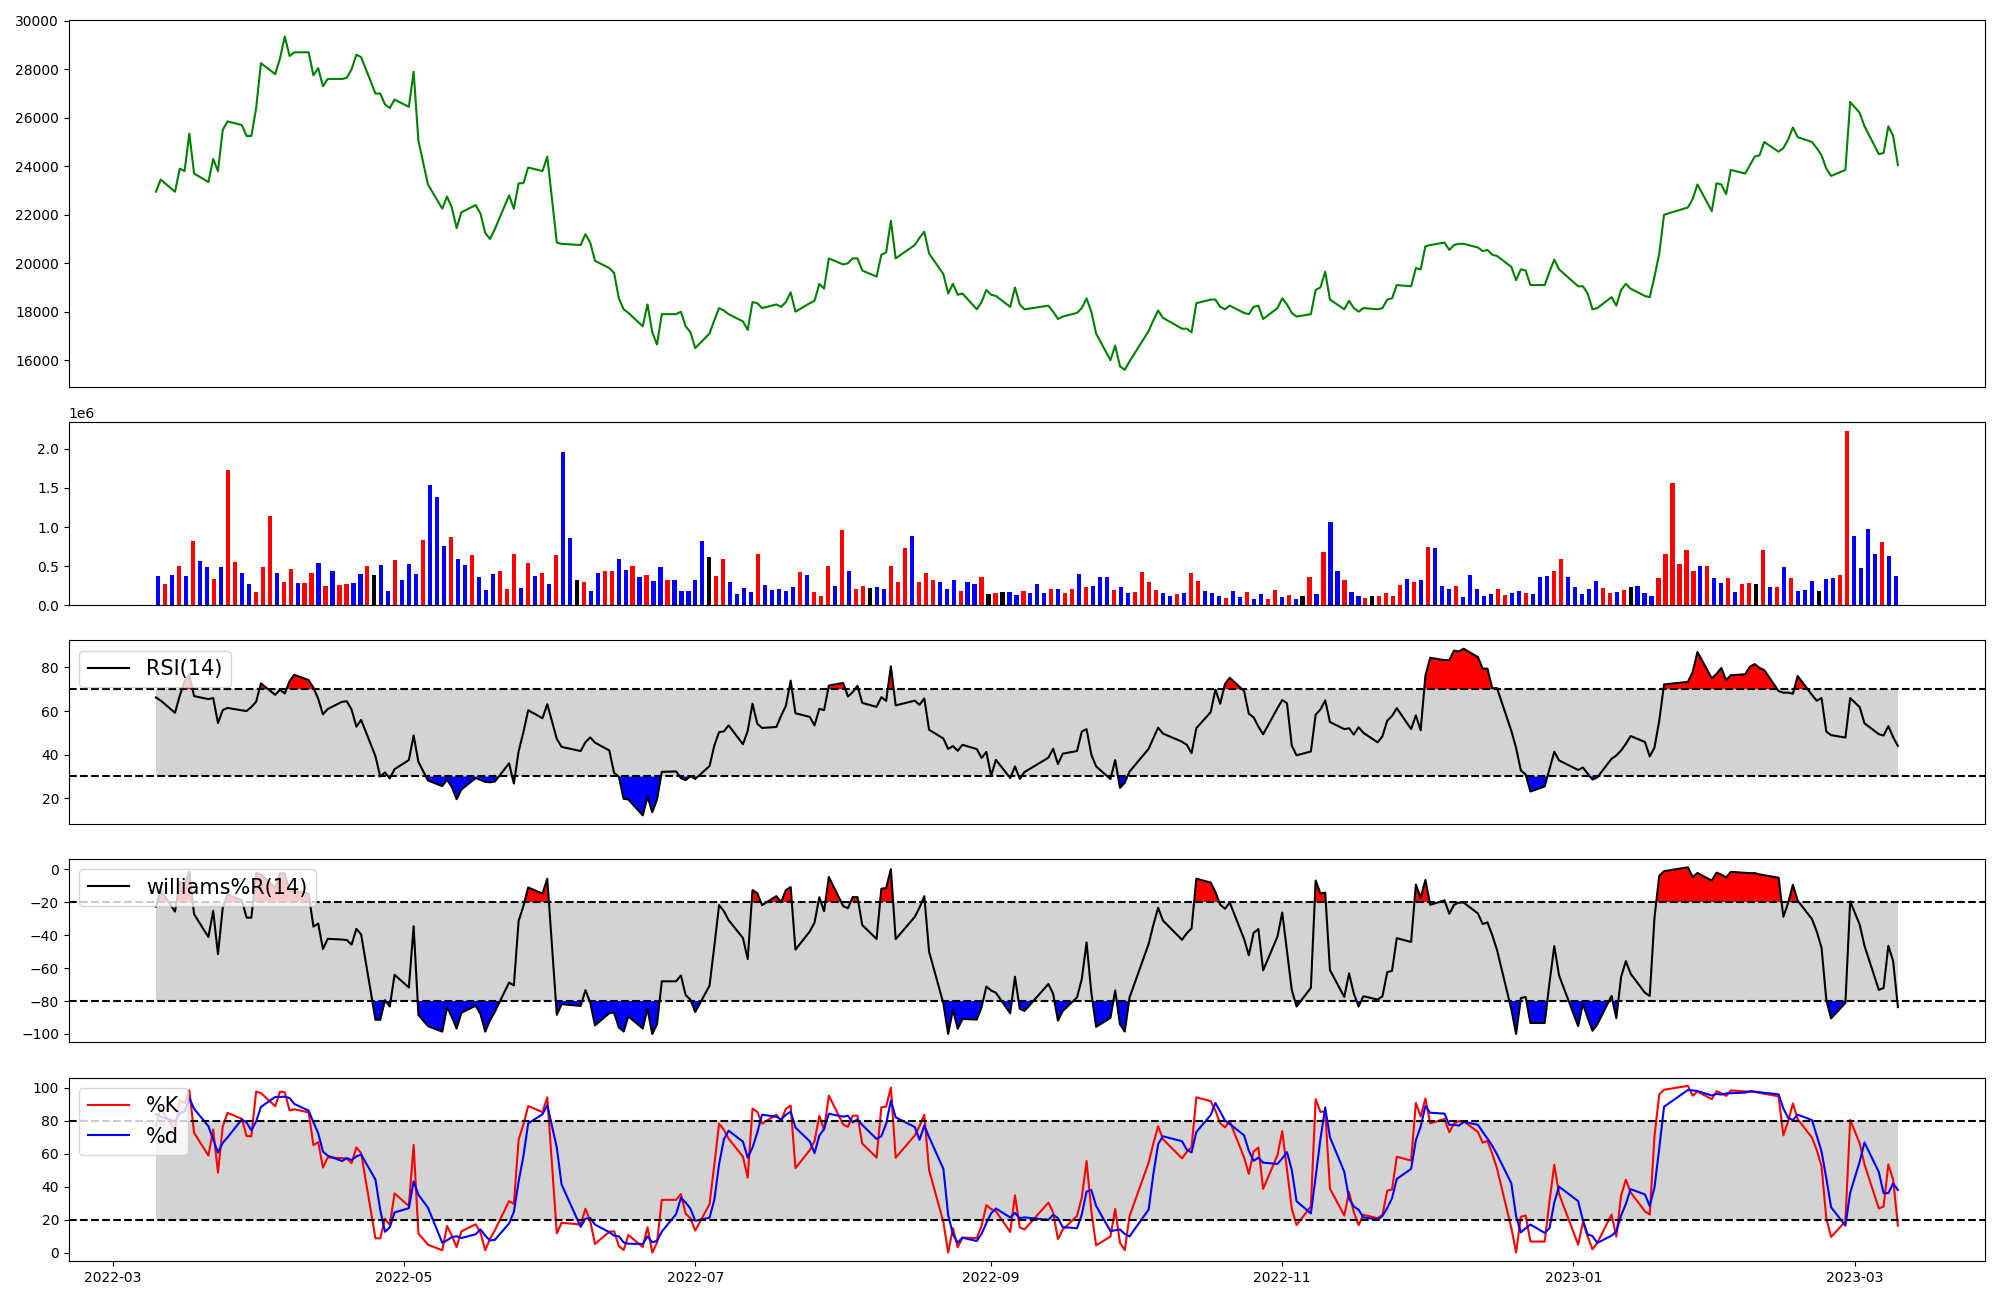
Task: Click the 16000 price axis tick label
Action: 37,361
